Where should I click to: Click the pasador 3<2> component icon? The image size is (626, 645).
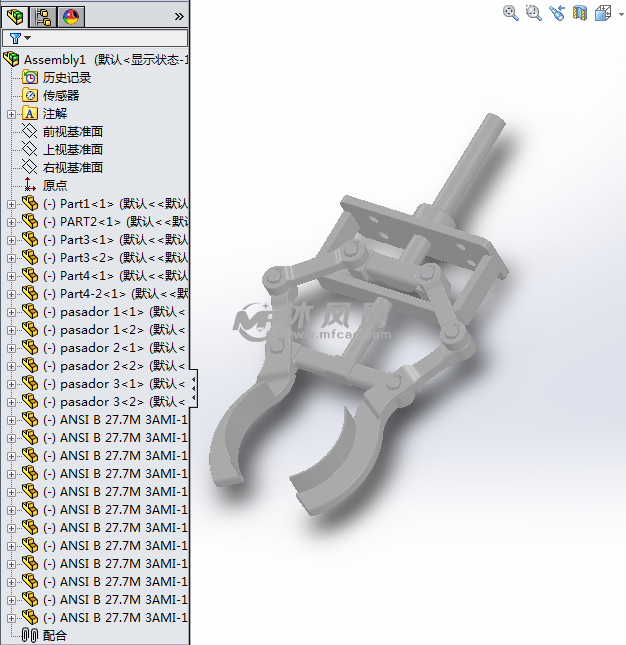pos(30,401)
